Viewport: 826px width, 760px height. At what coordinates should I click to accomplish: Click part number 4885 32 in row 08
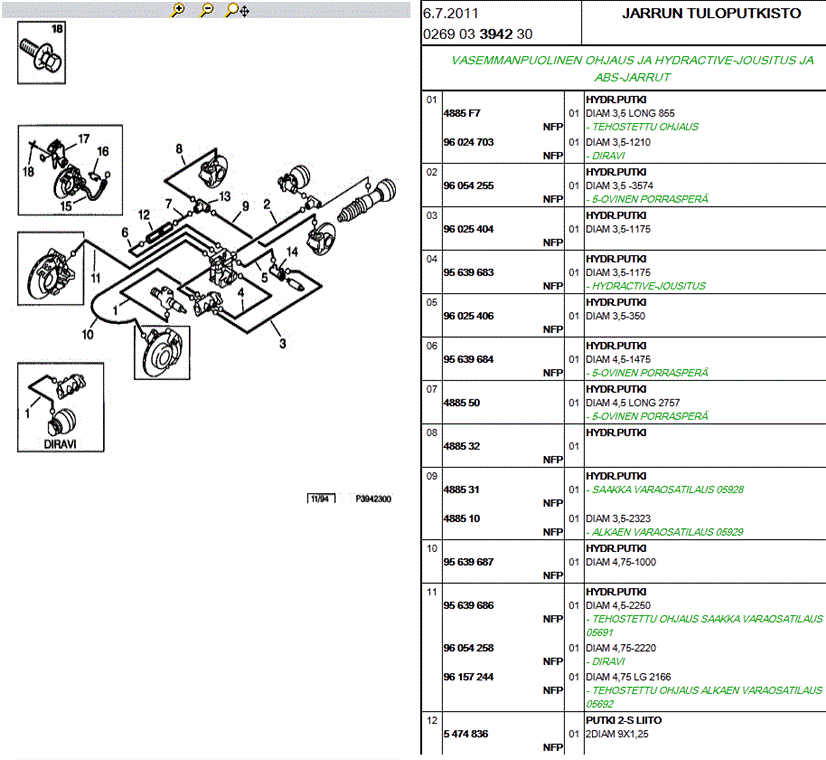tap(462, 446)
